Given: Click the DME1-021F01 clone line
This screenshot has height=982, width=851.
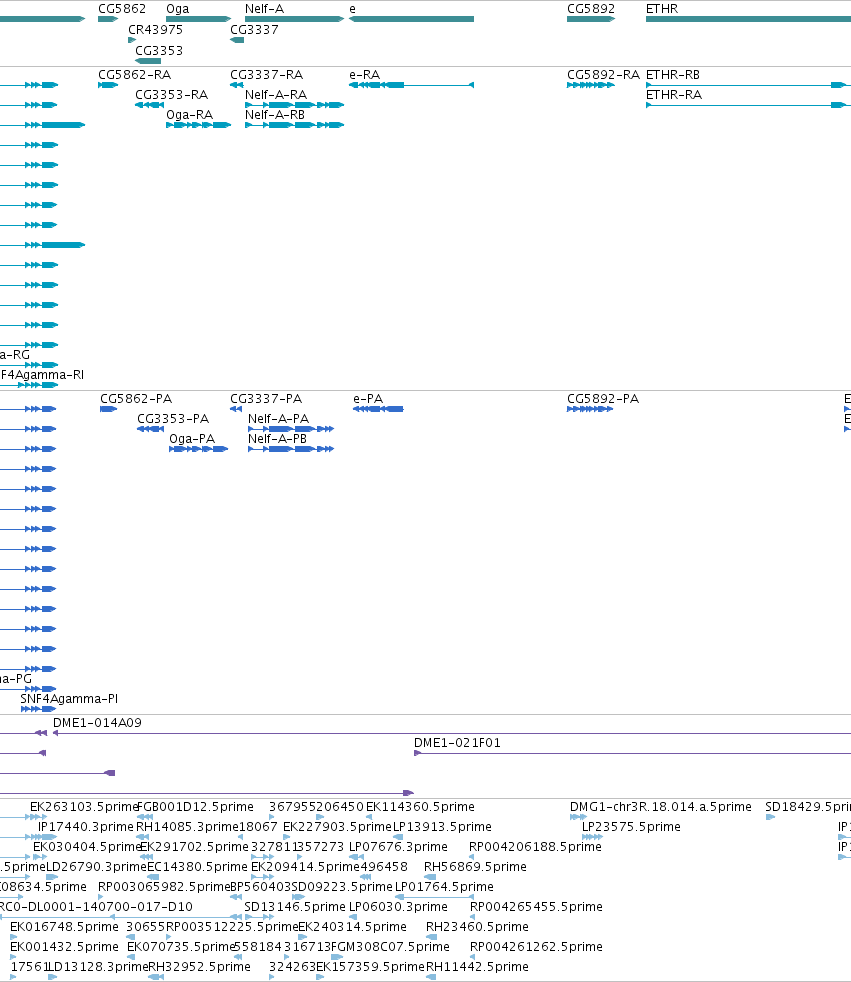Looking at the screenshot, I should click(632, 753).
